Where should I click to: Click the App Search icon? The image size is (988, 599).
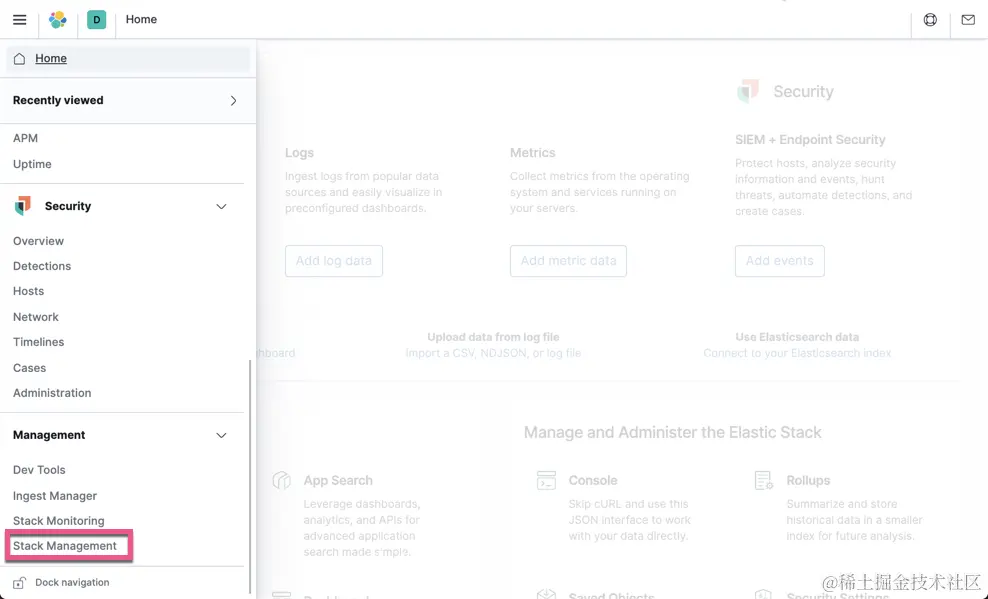click(282, 481)
